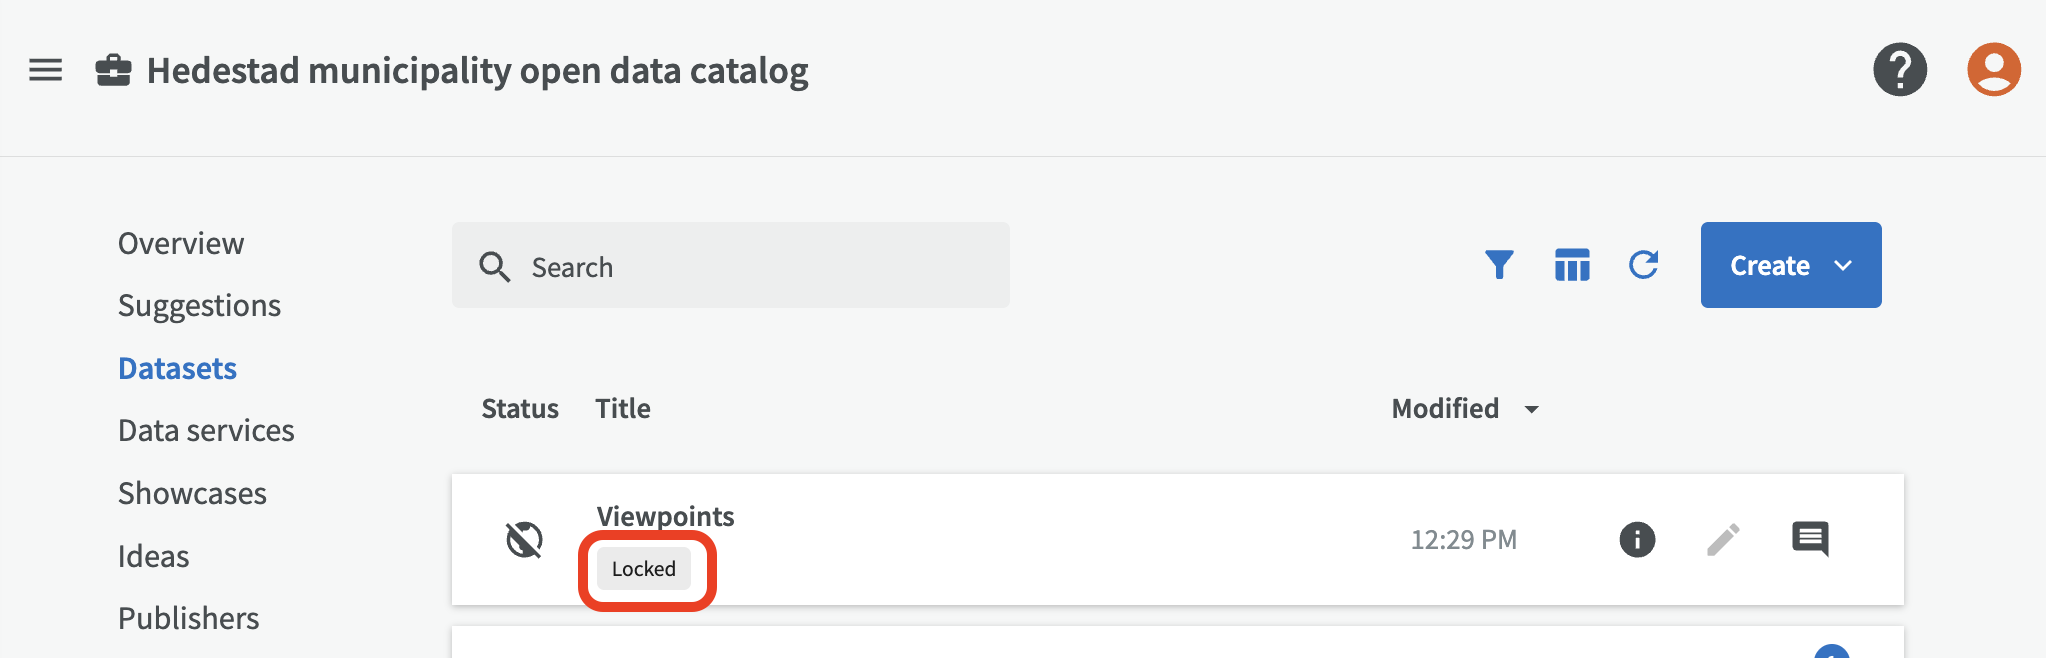2046x658 pixels.
Task: Toggle visibility of the Viewpoints dataset
Action: click(x=523, y=539)
